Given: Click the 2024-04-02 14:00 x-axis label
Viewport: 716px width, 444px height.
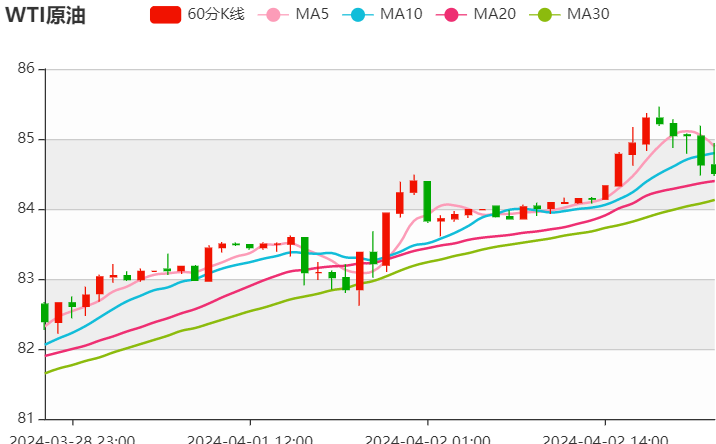Looking at the screenshot, I should coord(605,439).
